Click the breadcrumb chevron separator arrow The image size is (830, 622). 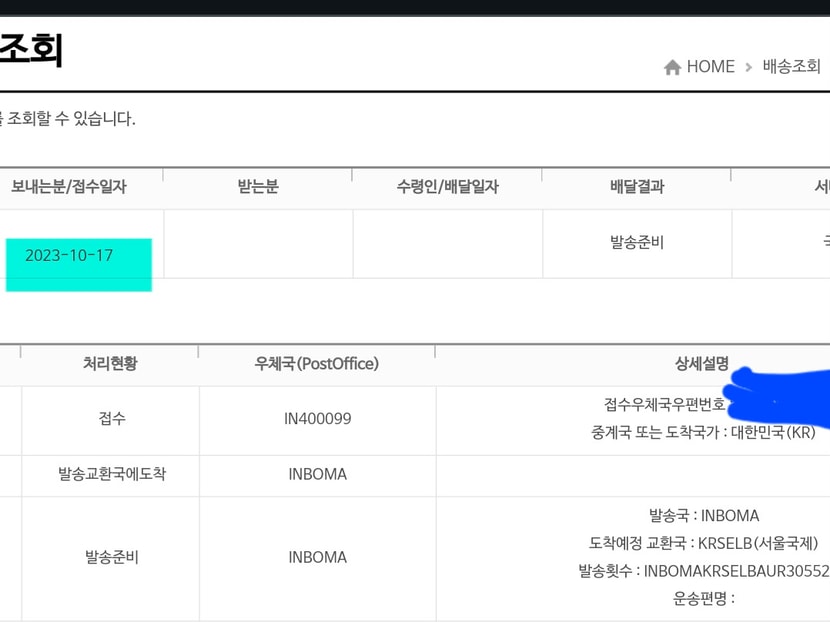(x=748, y=67)
